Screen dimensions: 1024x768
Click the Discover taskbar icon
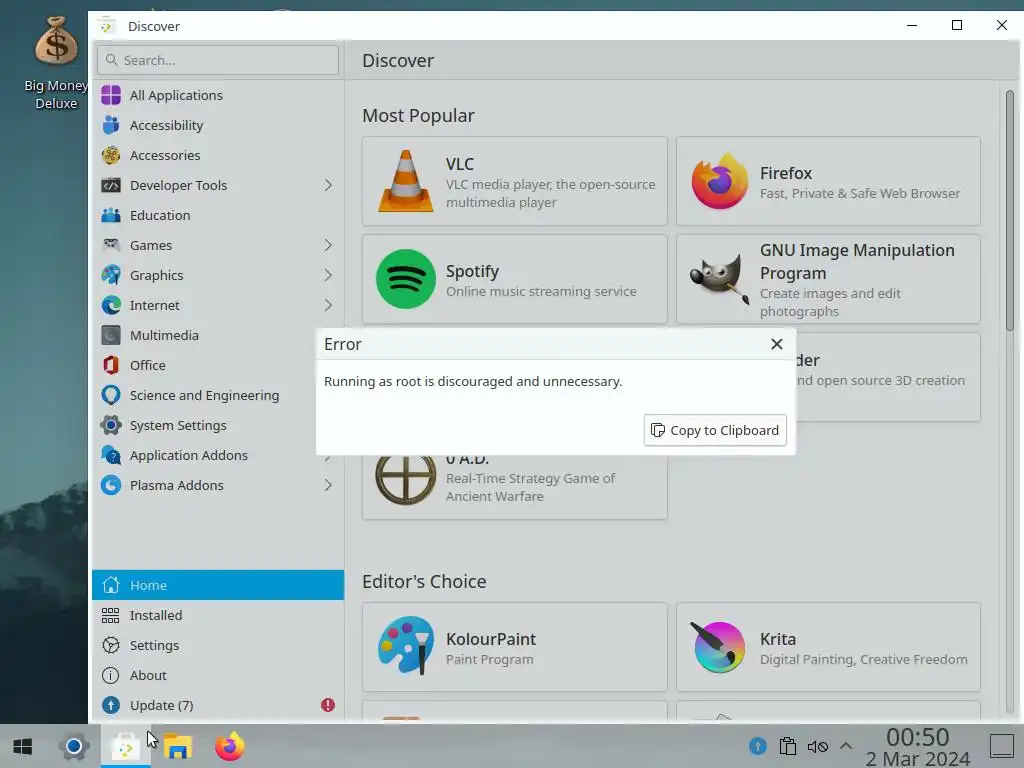click(125, 746)
